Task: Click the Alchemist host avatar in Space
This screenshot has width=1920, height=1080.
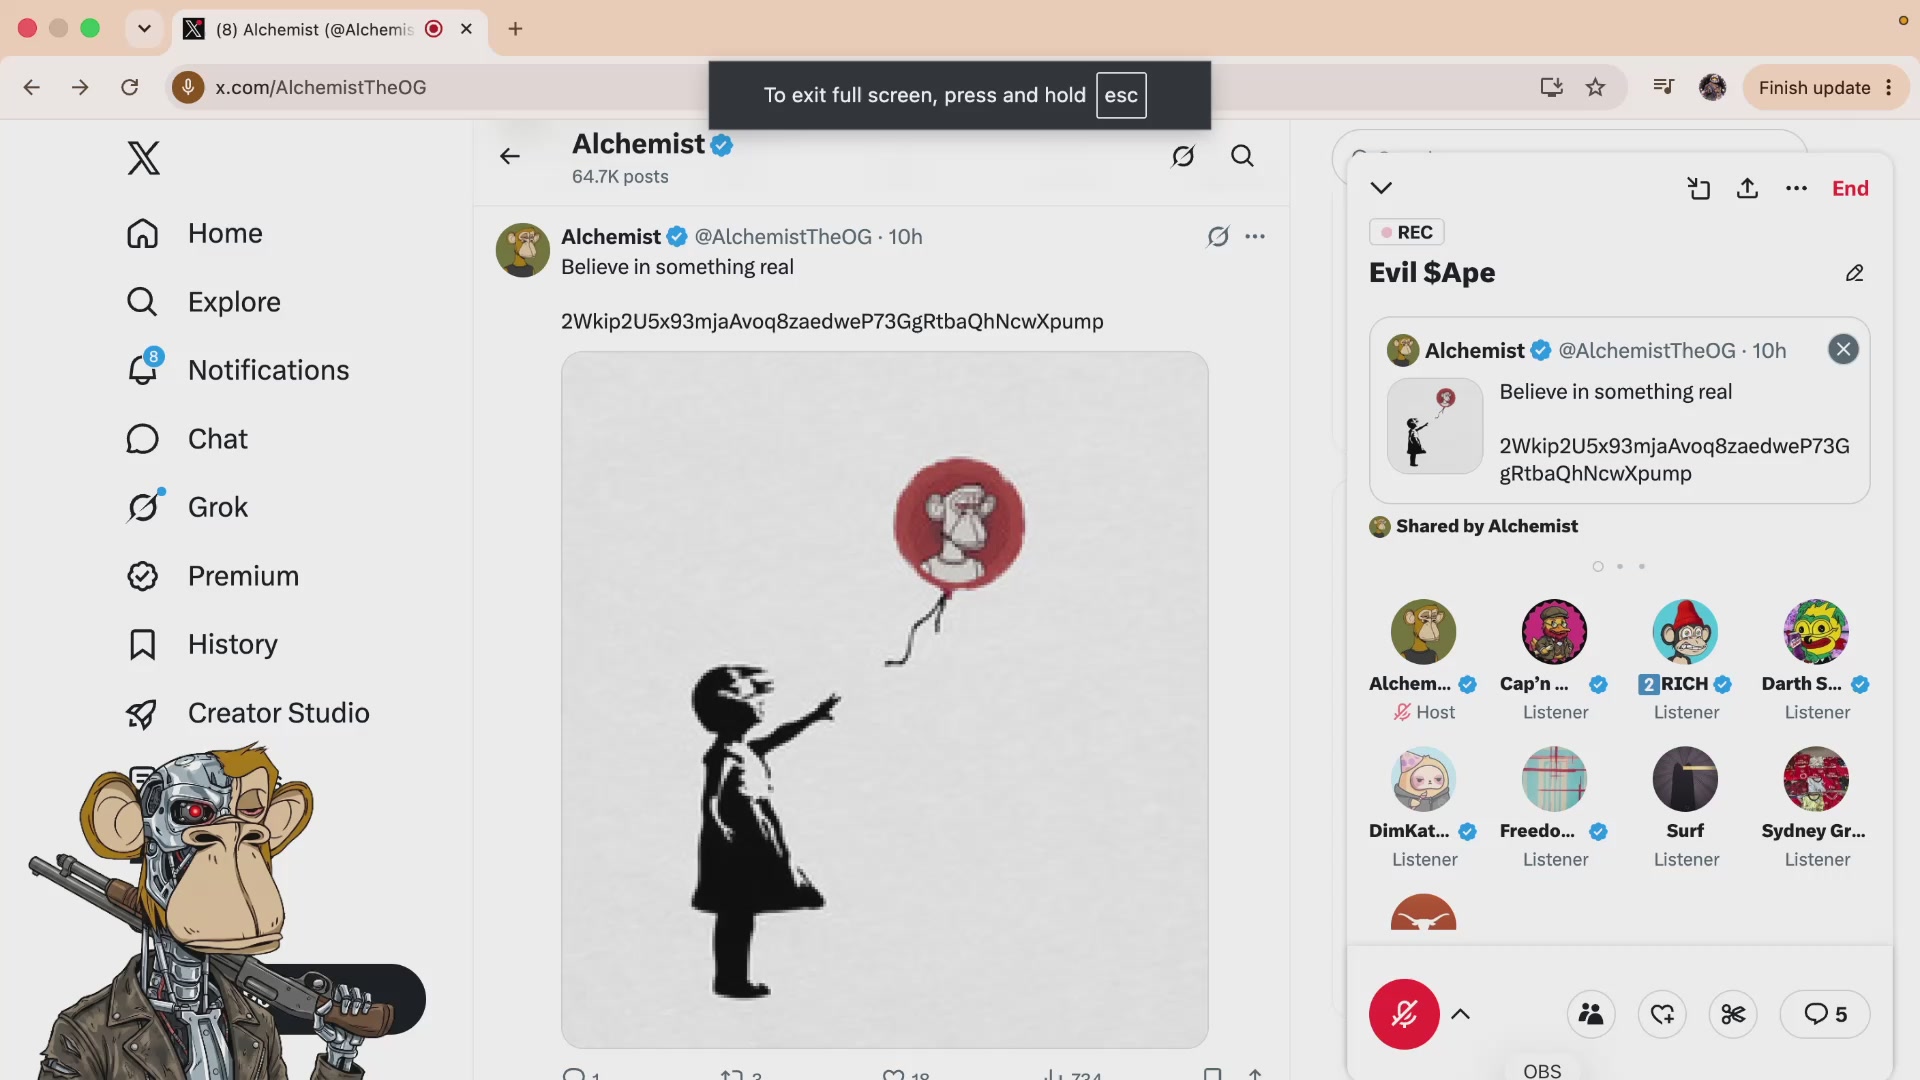Action: pos(1423,632)
